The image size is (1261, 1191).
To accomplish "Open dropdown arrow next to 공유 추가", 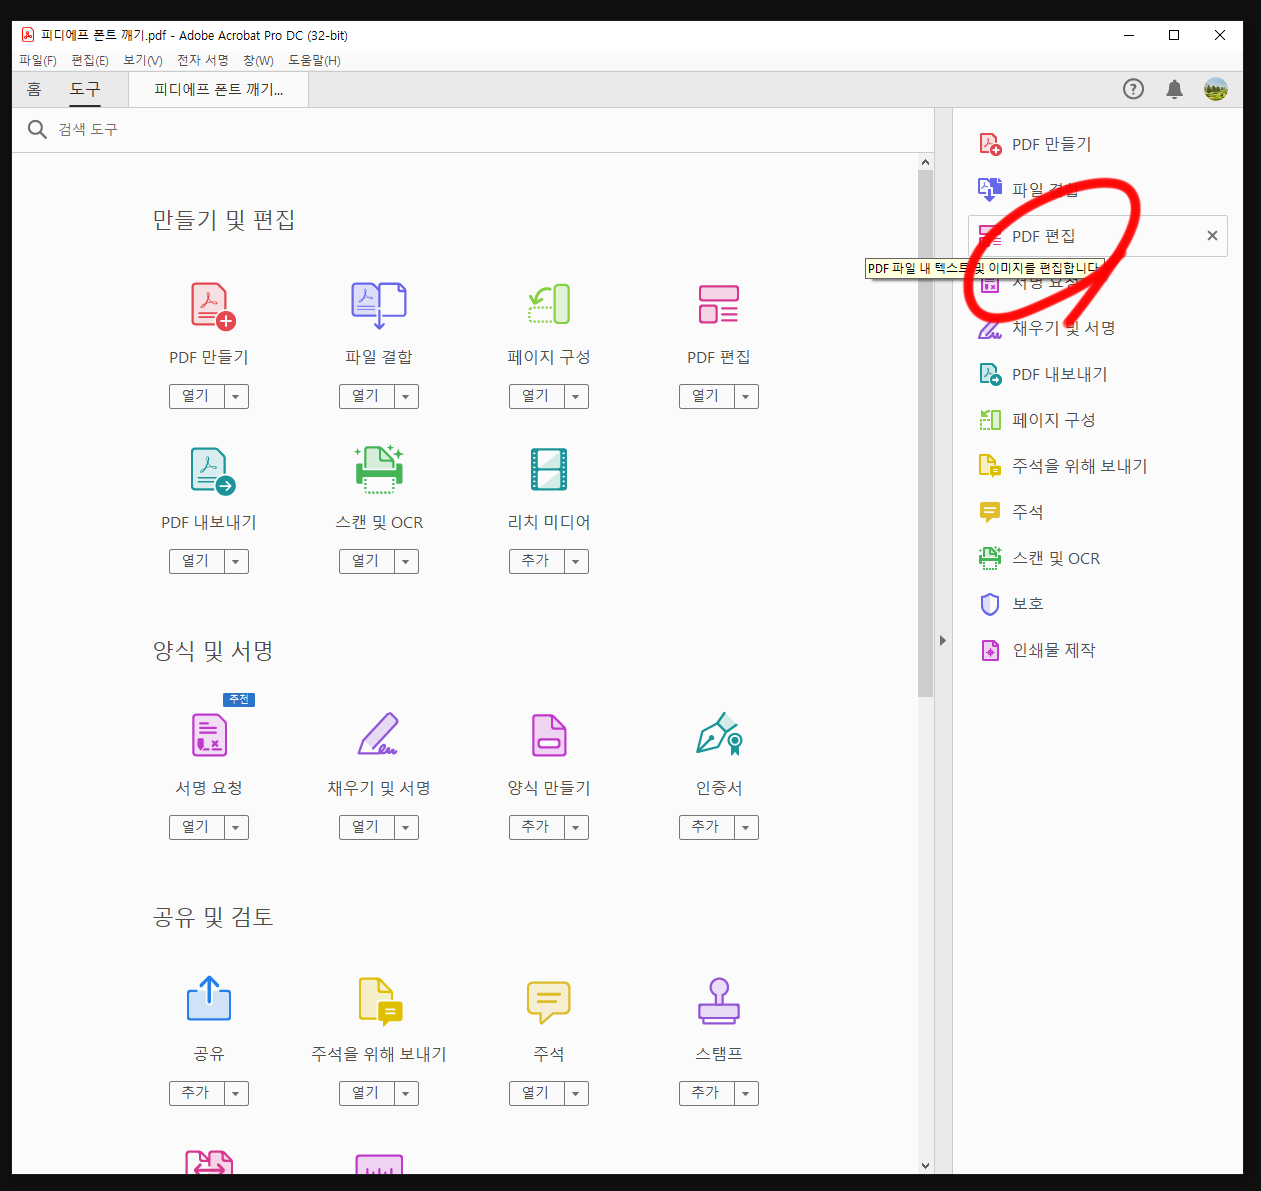I will click(x=236, y=1093).
